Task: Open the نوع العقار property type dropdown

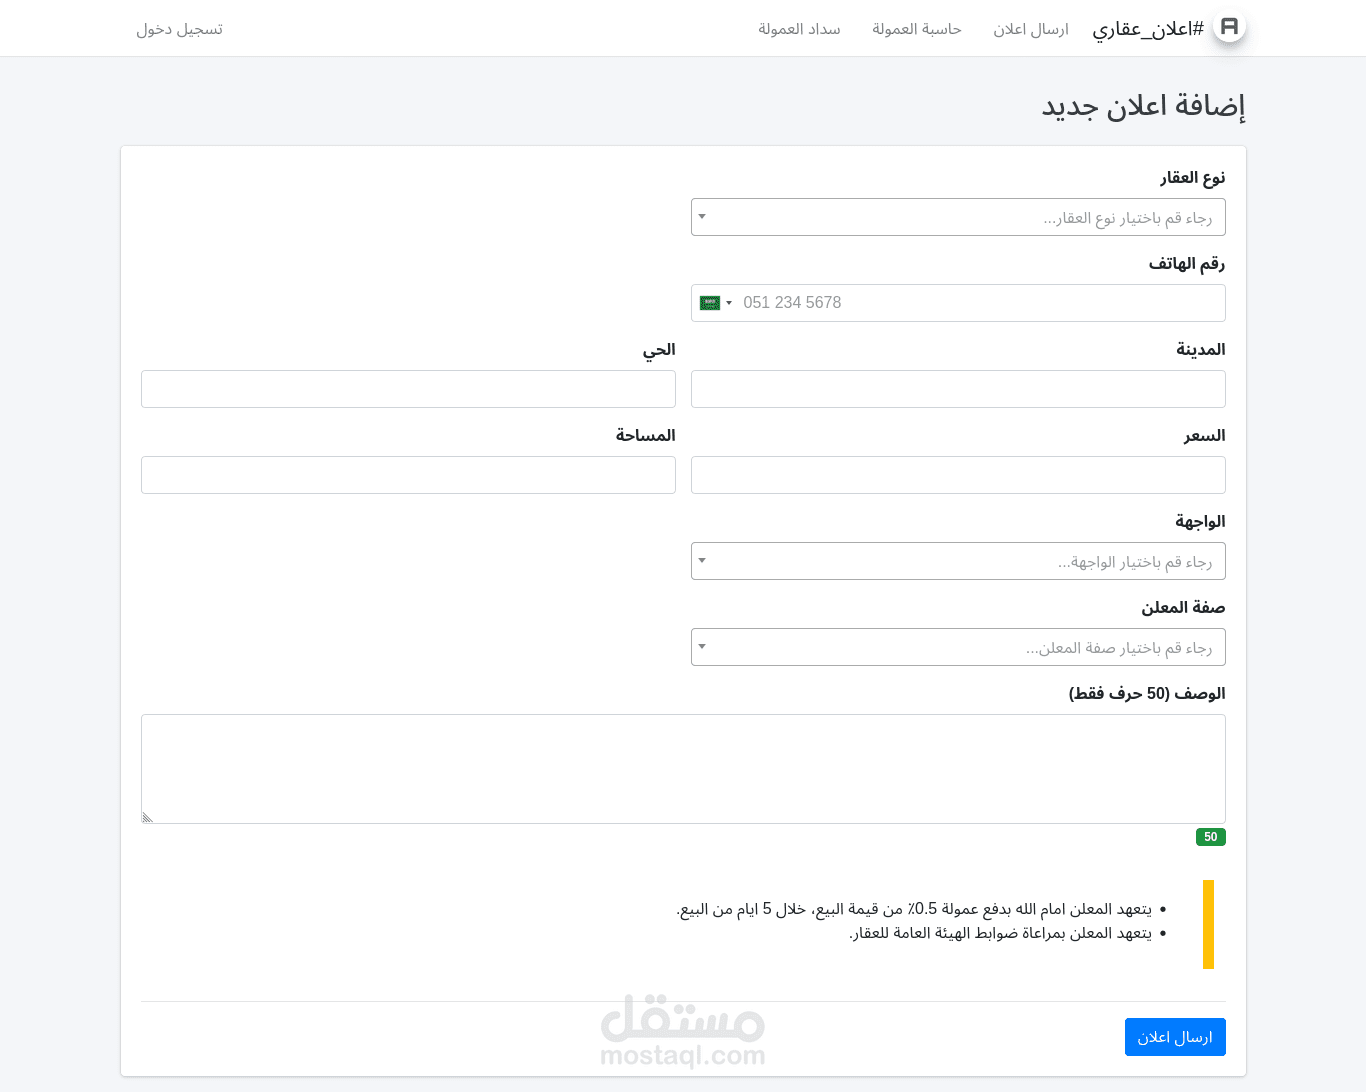Action: (957, 217)
